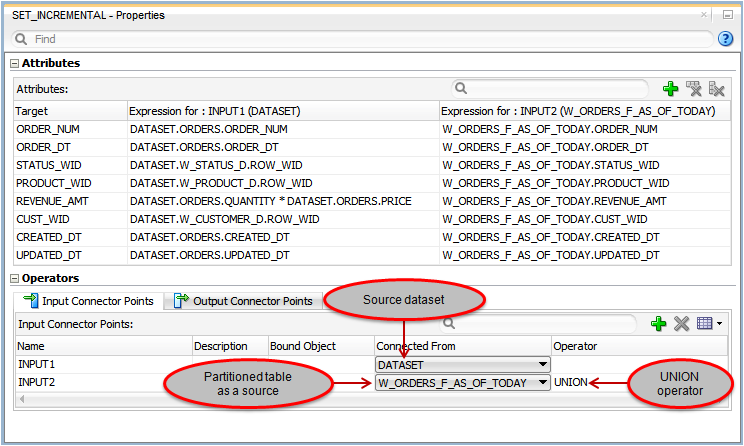Select the STATUS_WID target attribute
Viewport: 744px width, 446px height.
point(49,165)
